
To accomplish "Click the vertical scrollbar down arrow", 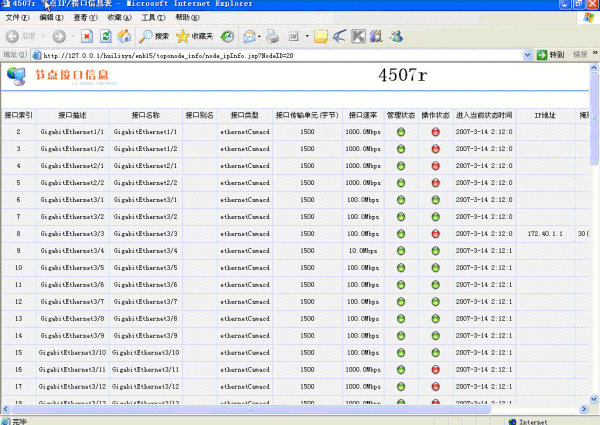I will pyautogui.click(x=594, y=399).
